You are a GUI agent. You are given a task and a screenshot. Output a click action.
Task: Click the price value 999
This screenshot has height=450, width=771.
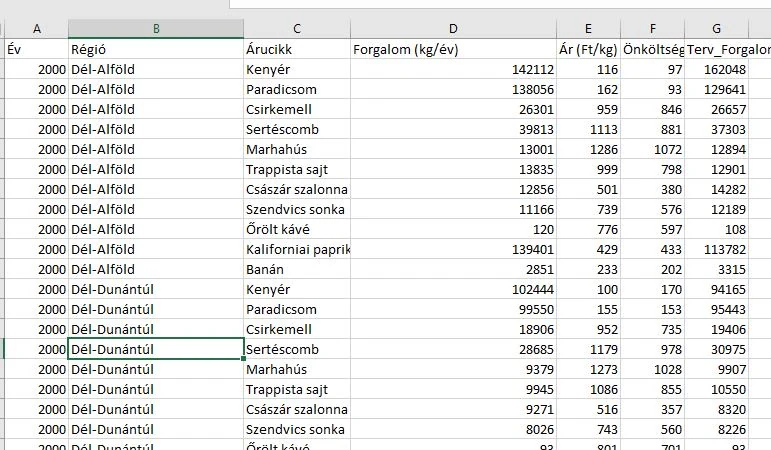click(x=589, y=169)
